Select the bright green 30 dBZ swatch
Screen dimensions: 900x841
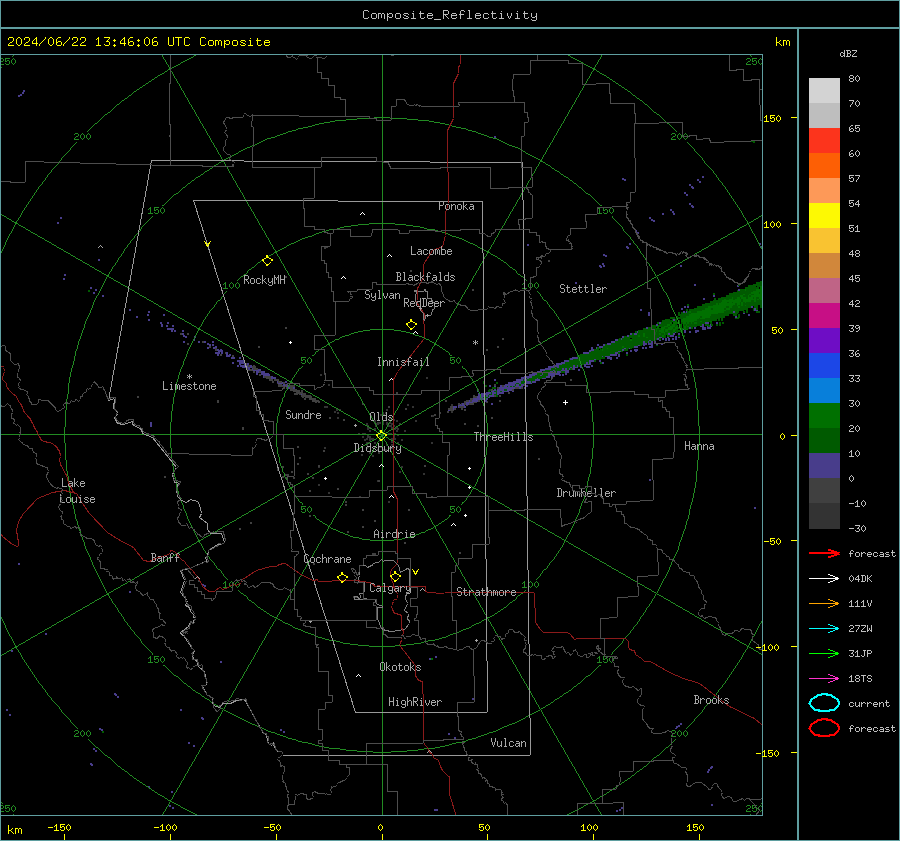tap(824, 415)
